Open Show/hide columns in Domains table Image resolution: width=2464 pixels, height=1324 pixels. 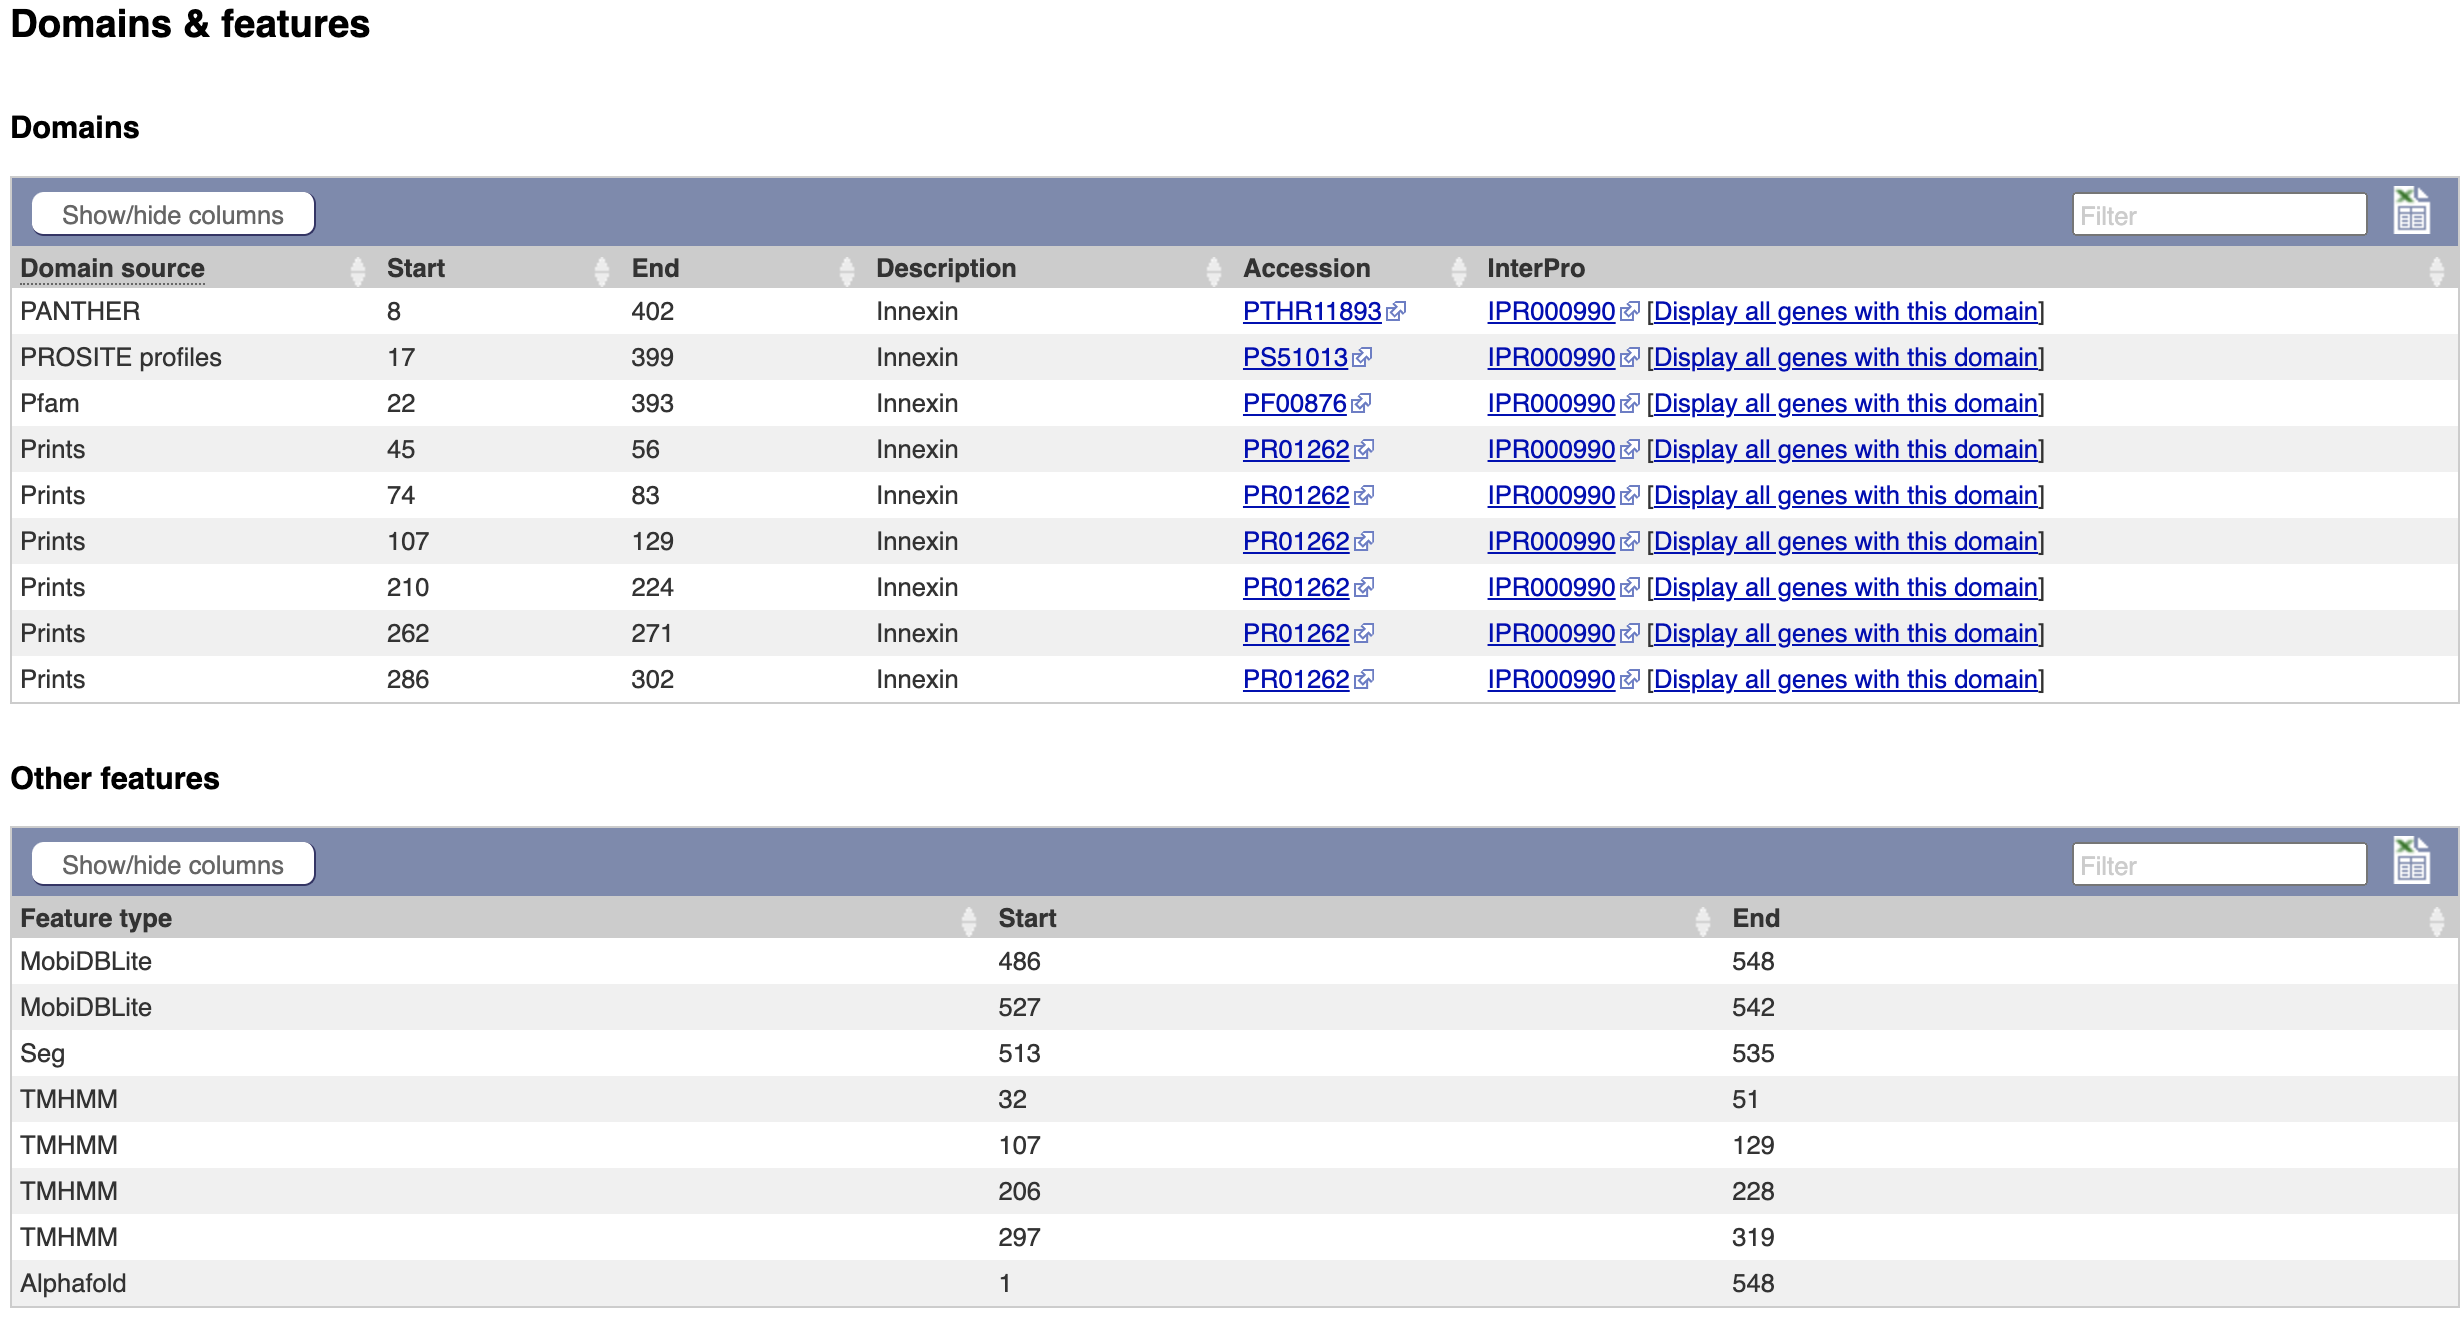click(173, 214)
